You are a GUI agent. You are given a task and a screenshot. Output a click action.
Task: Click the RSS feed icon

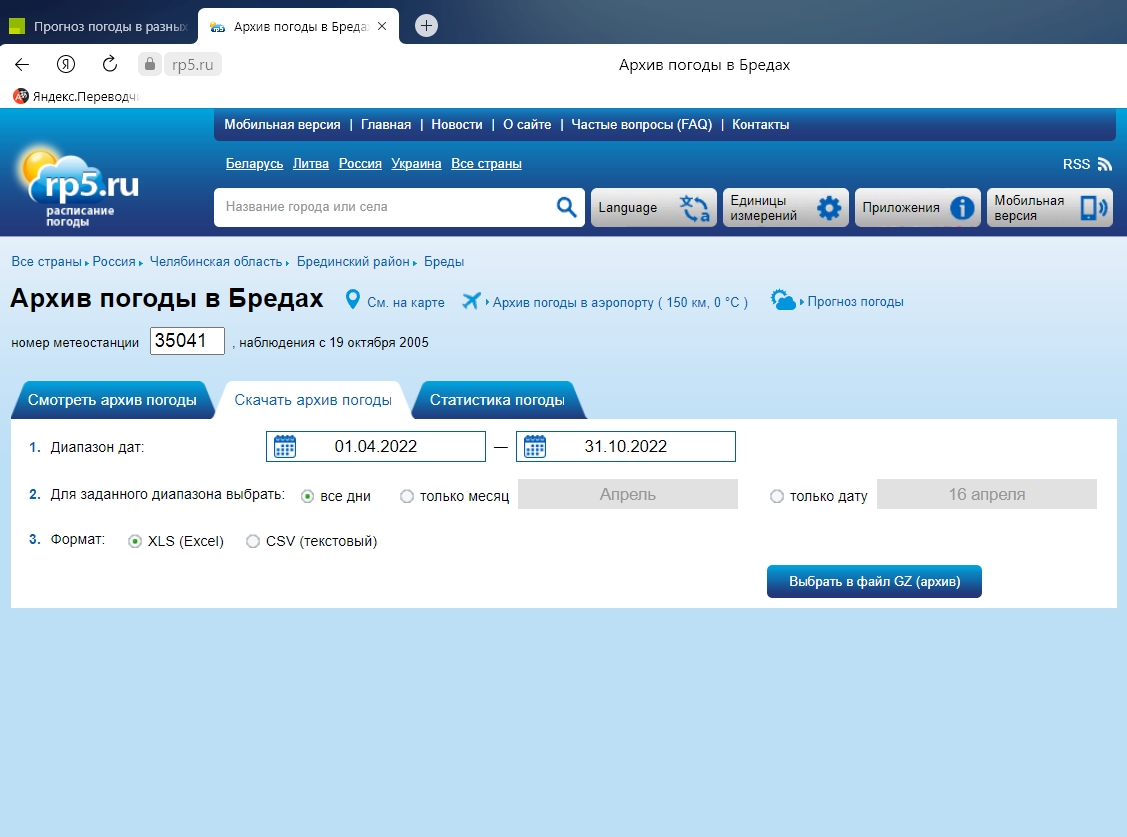[1105, 164]
